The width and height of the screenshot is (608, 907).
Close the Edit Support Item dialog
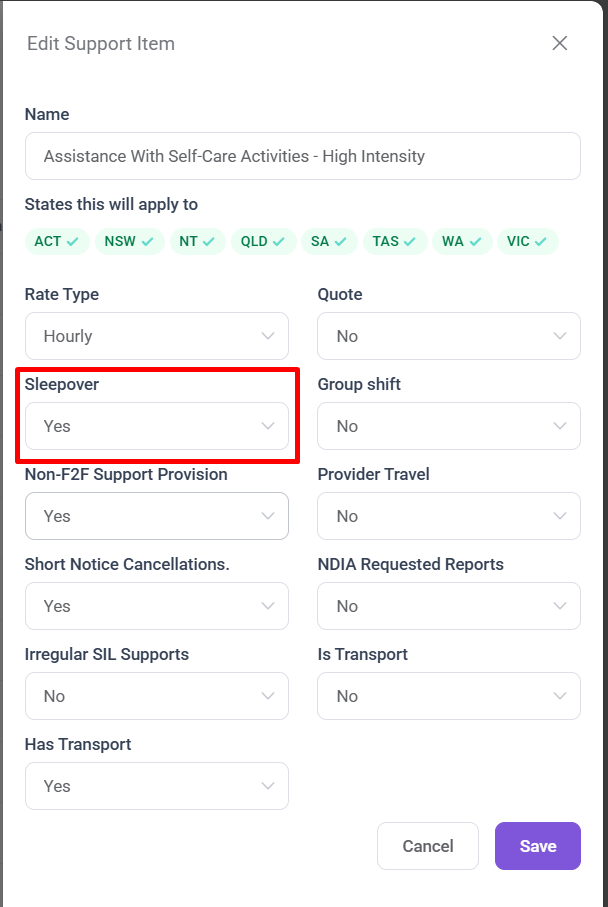pos(560,43)
